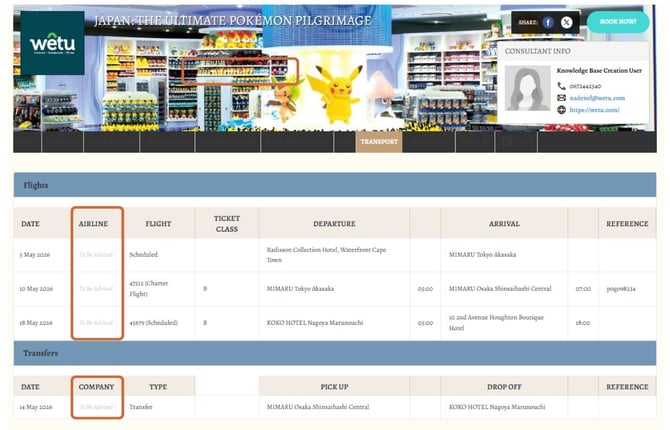
Task: Click To Be Advised airline for 10 May
Action: 96,289
